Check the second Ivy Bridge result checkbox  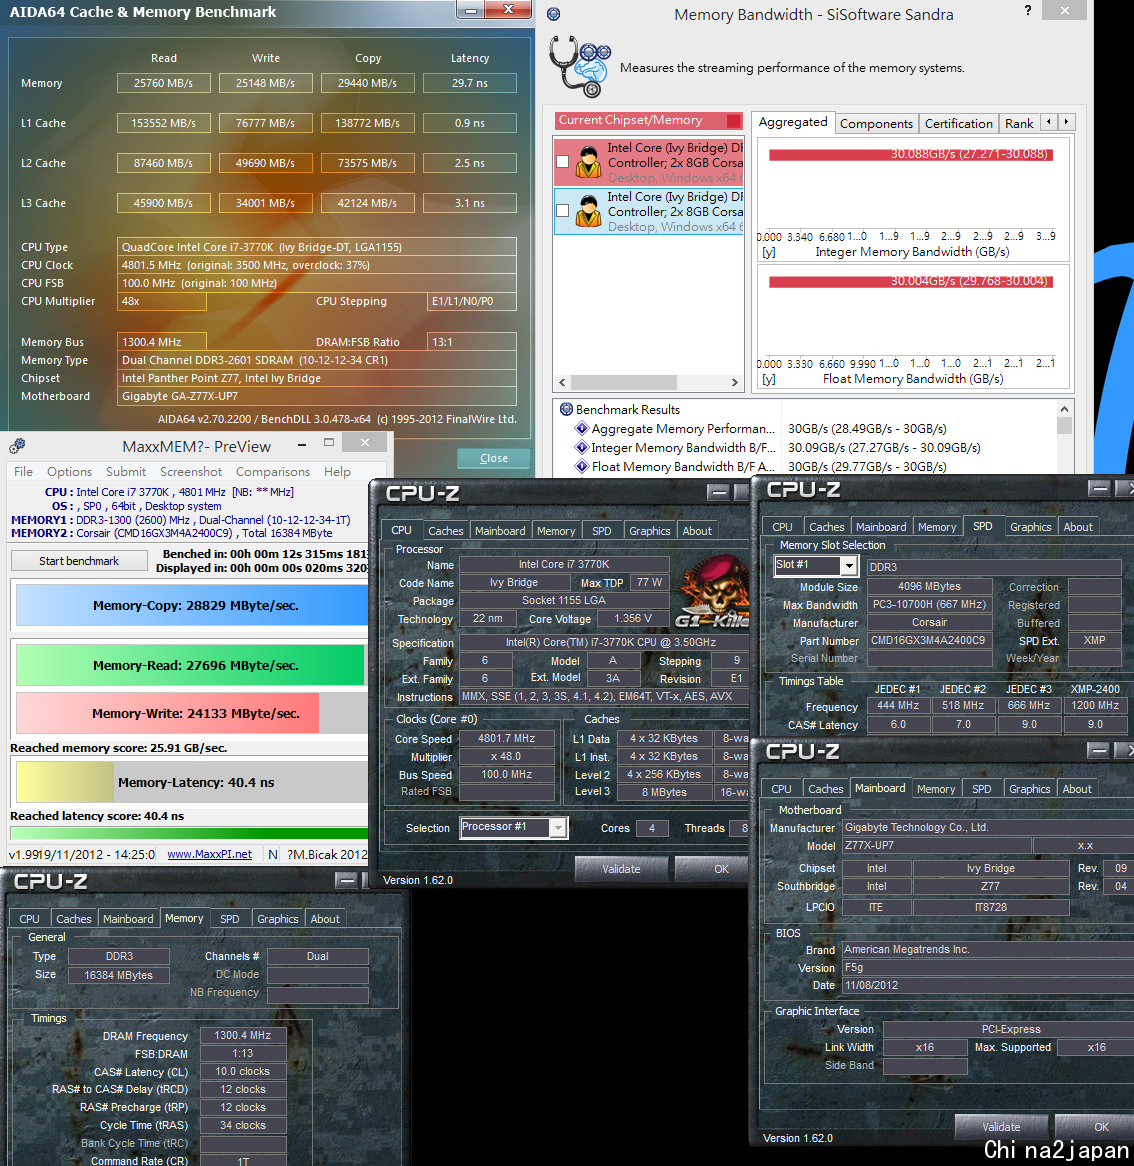click(563, 210)
